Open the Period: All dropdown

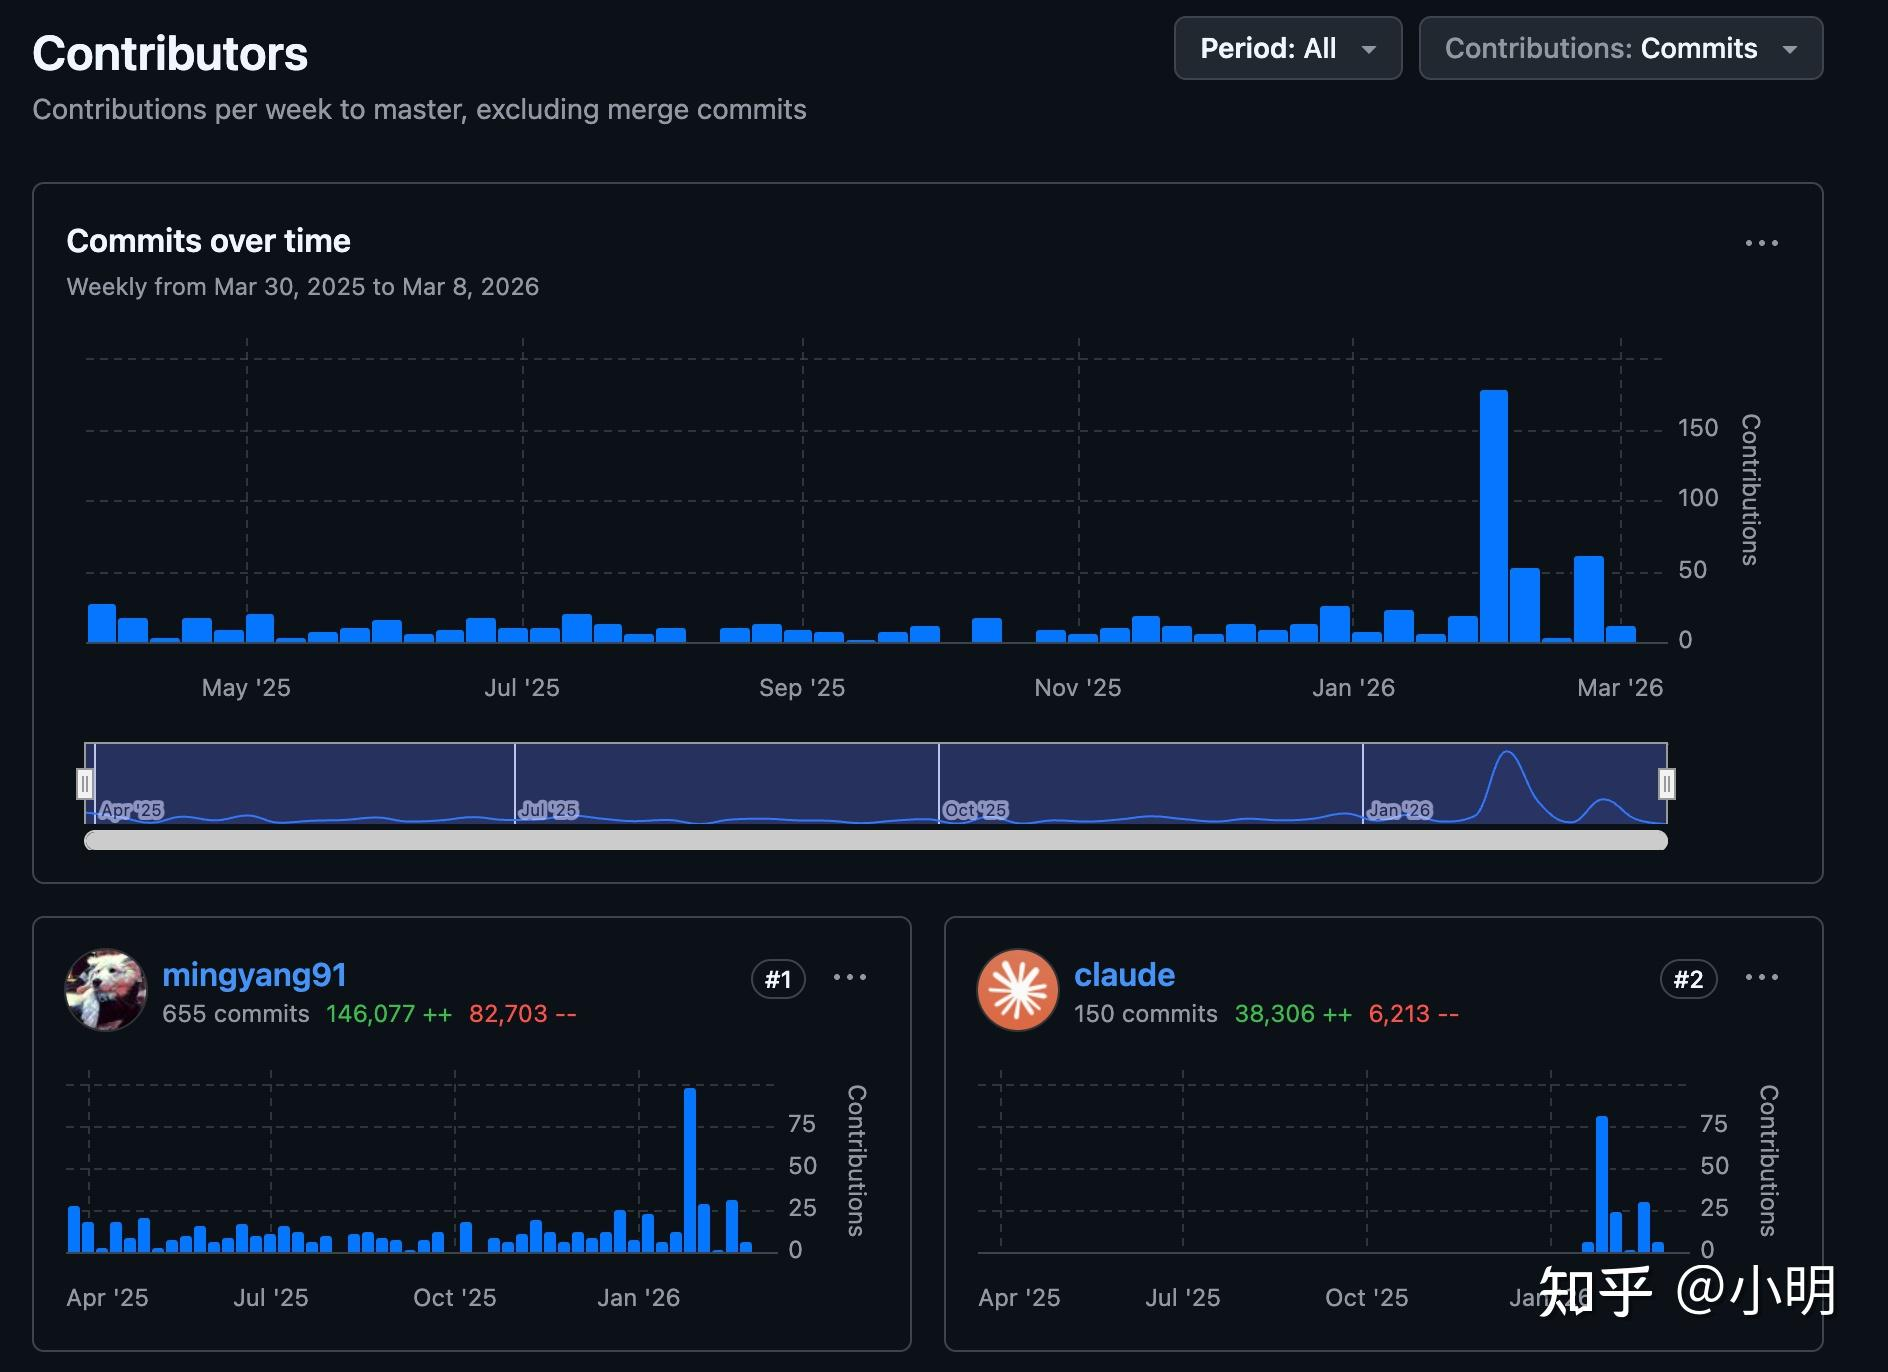(x=1288, y=48)
